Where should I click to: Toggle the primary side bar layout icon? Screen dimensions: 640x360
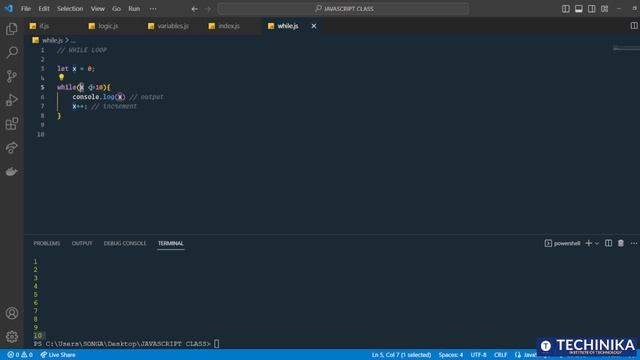566,9
